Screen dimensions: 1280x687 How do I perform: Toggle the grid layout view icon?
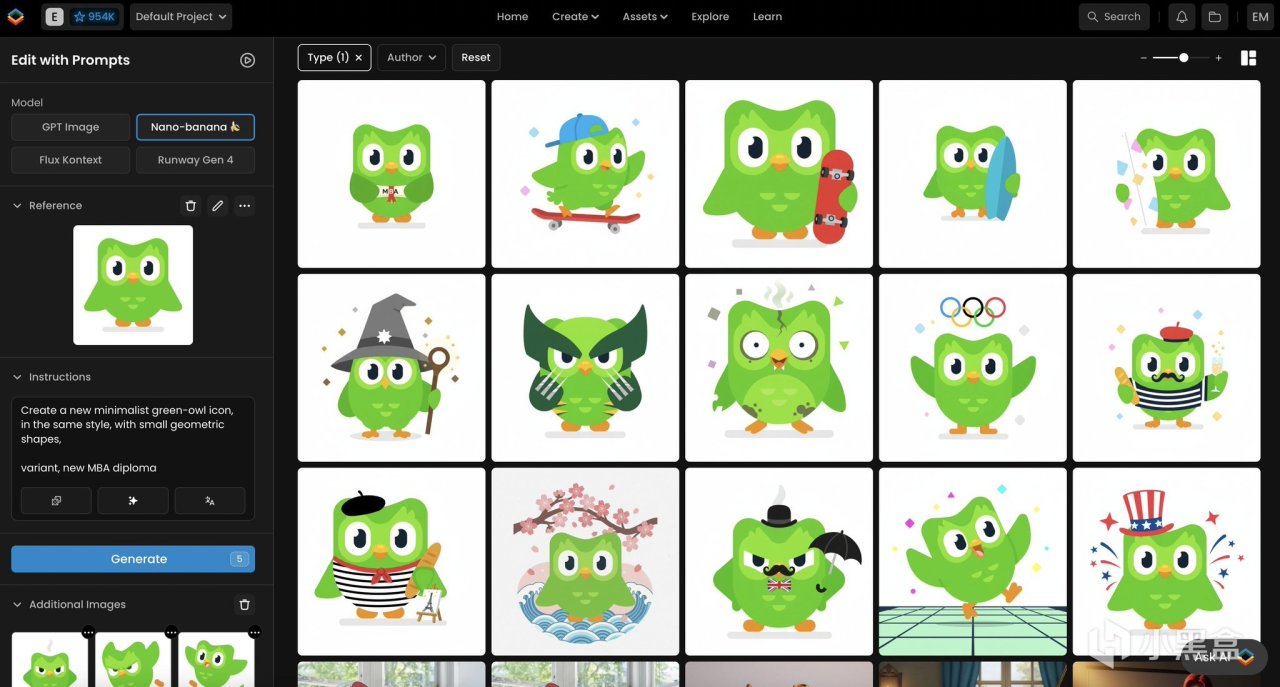1248,58
